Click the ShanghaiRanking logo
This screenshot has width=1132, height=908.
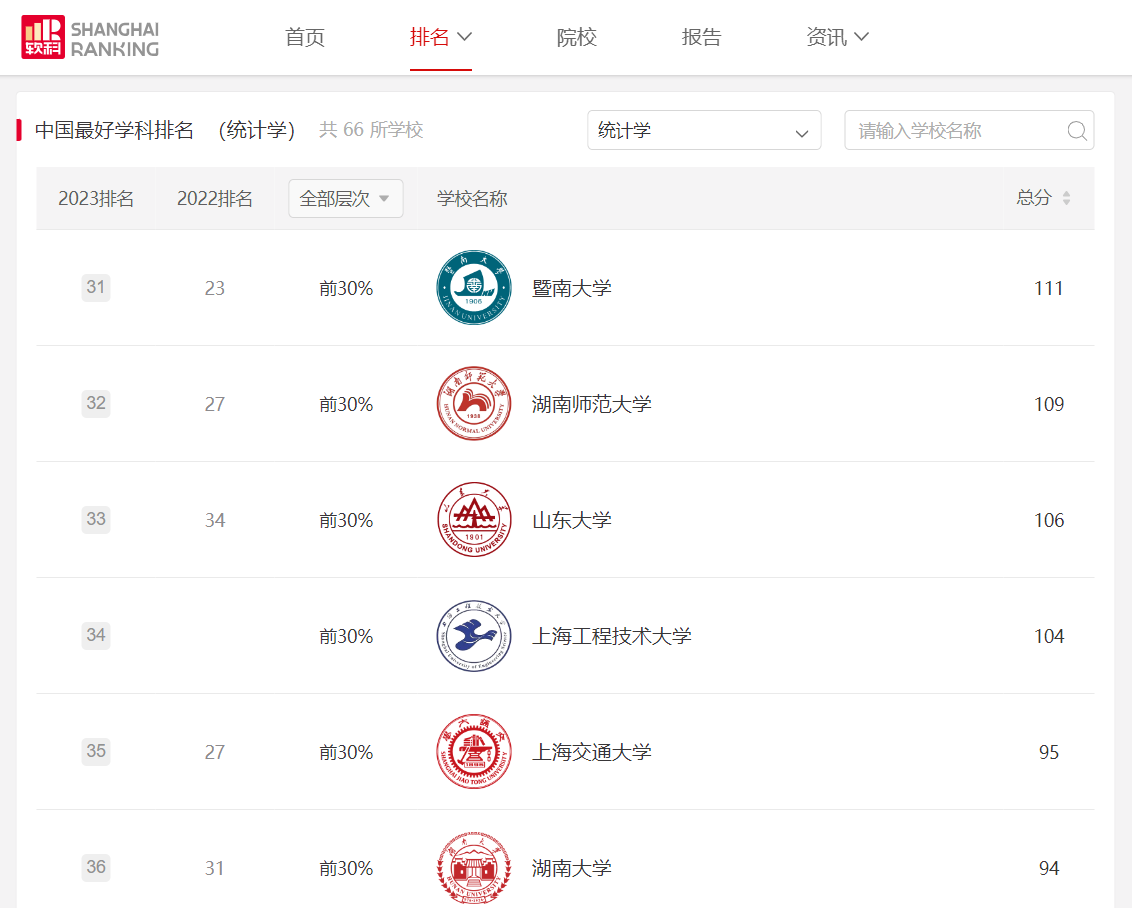coord(90,37)
